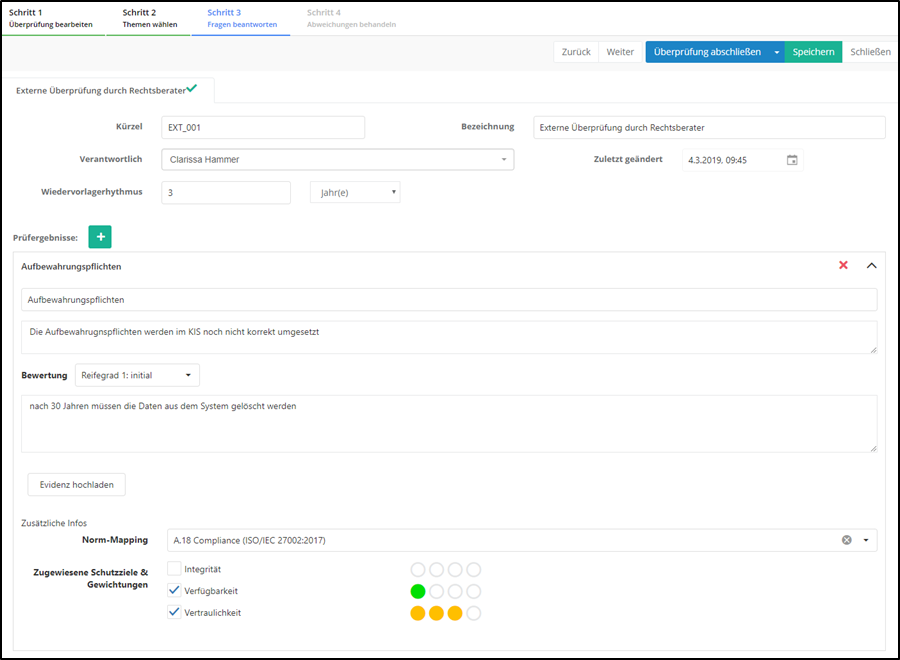Uncheck the Verfügbarkeit checkbox
This screenshot has width=900, height=660.
coord(174,591)
